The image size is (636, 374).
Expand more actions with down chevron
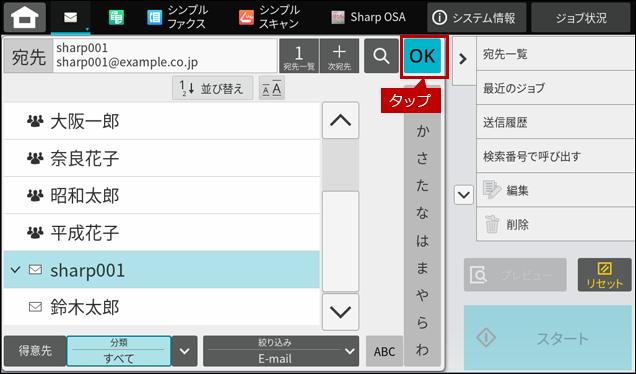tap(464, 195)
